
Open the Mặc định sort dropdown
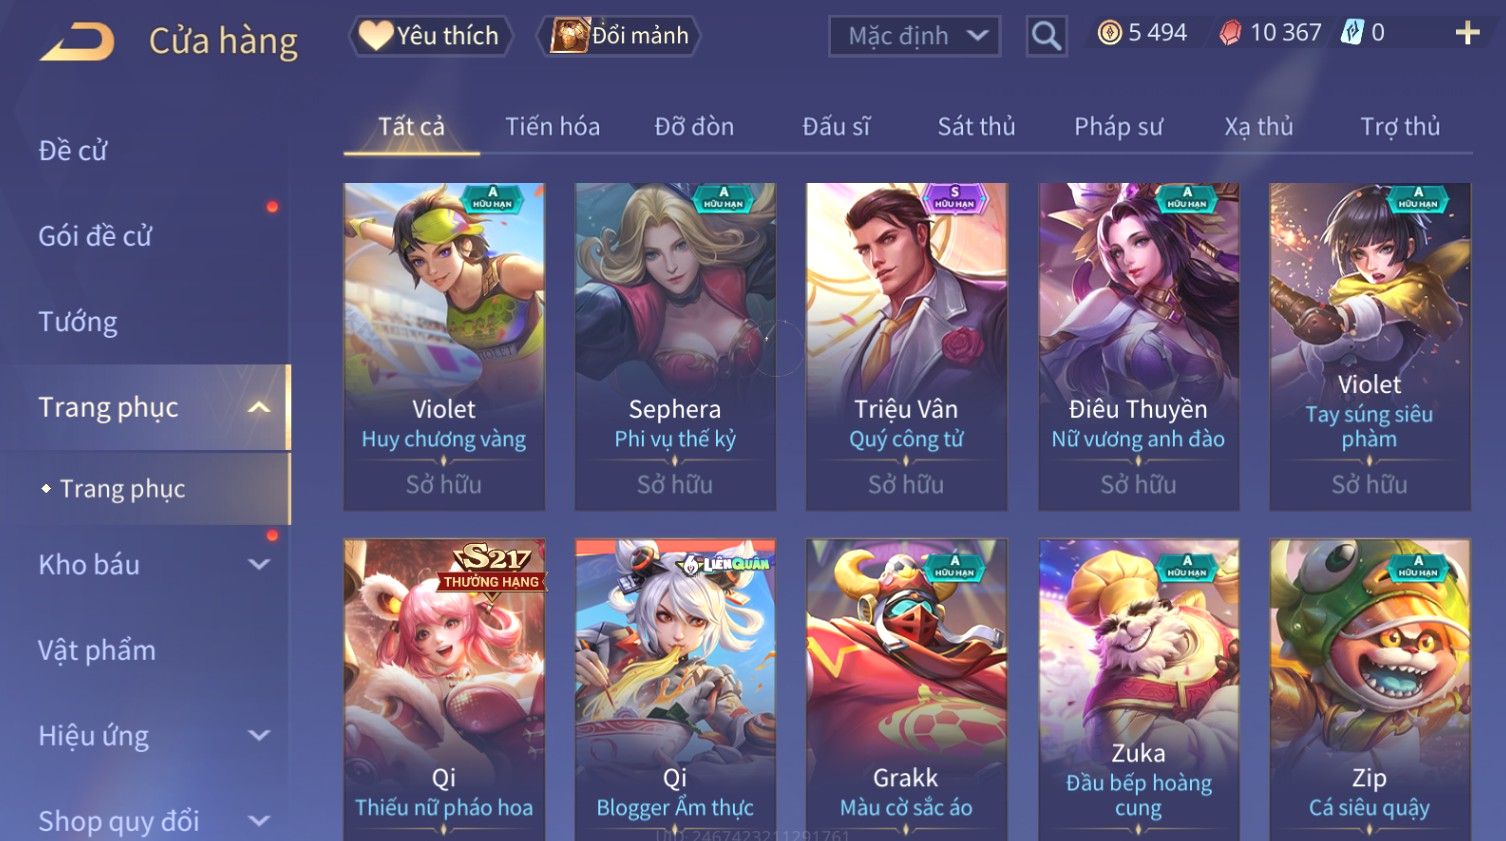tap(914, 36)
